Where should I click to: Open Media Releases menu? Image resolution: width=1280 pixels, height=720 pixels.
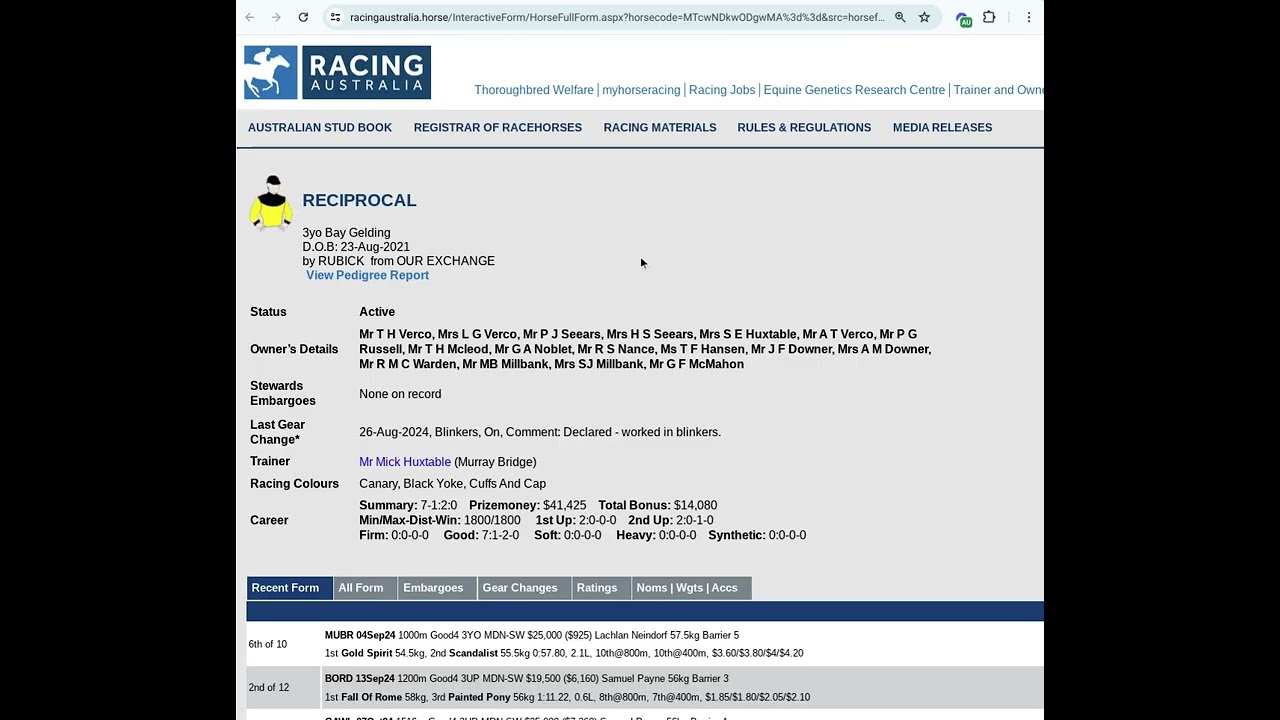click(x=942, y=127)
